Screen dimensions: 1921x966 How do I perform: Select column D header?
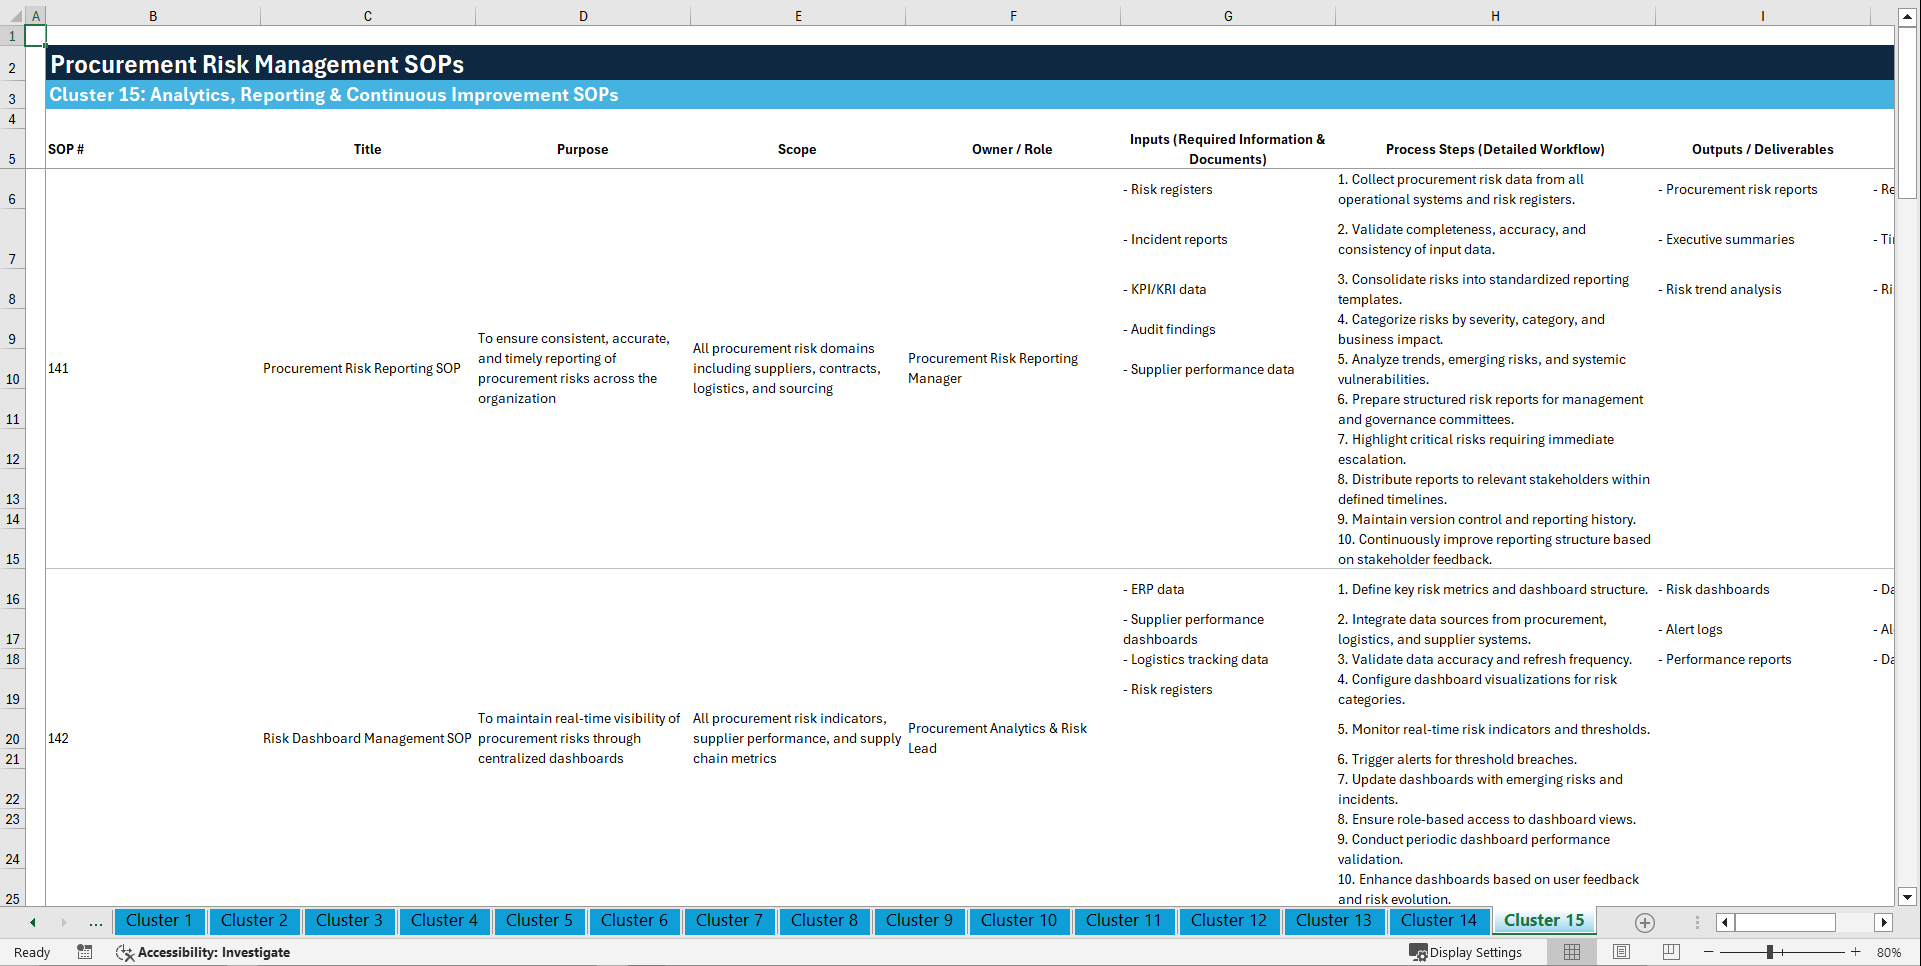click(583, 16)
